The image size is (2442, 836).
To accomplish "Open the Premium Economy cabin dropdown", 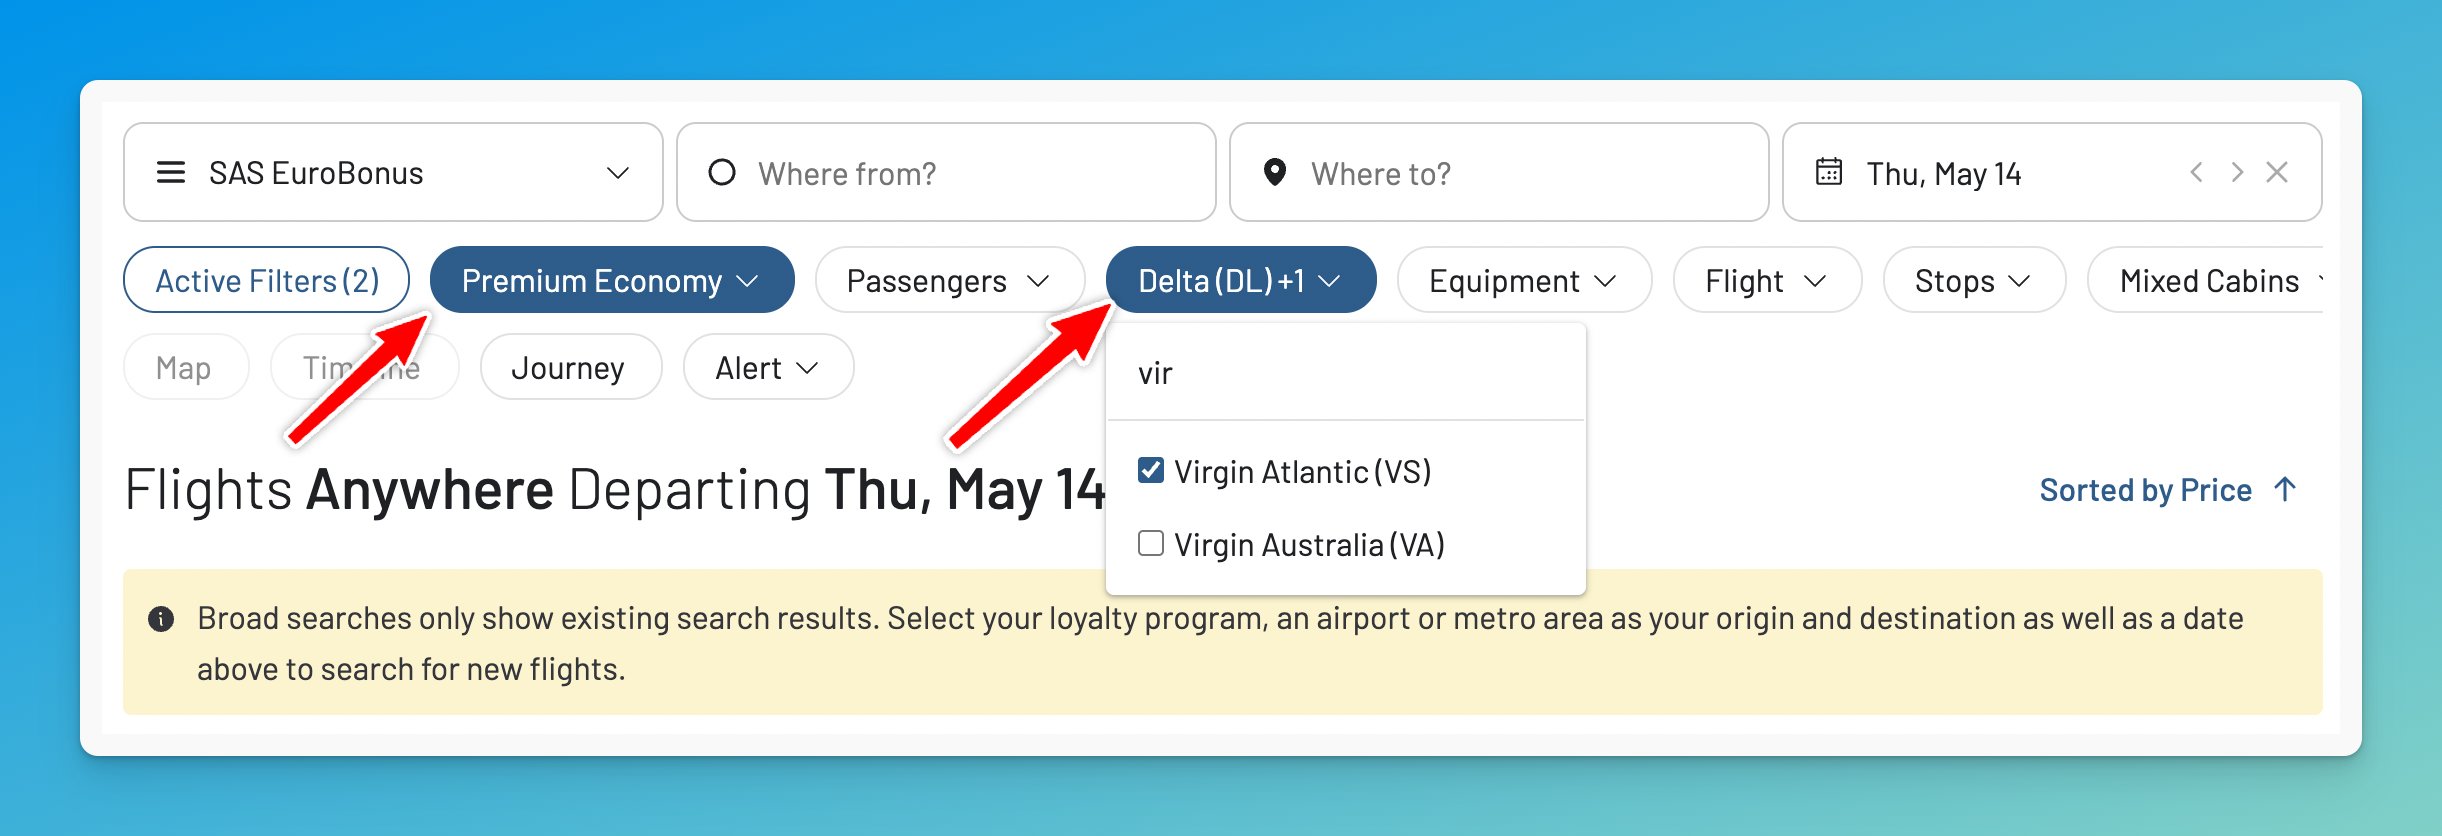I will 611,280.
